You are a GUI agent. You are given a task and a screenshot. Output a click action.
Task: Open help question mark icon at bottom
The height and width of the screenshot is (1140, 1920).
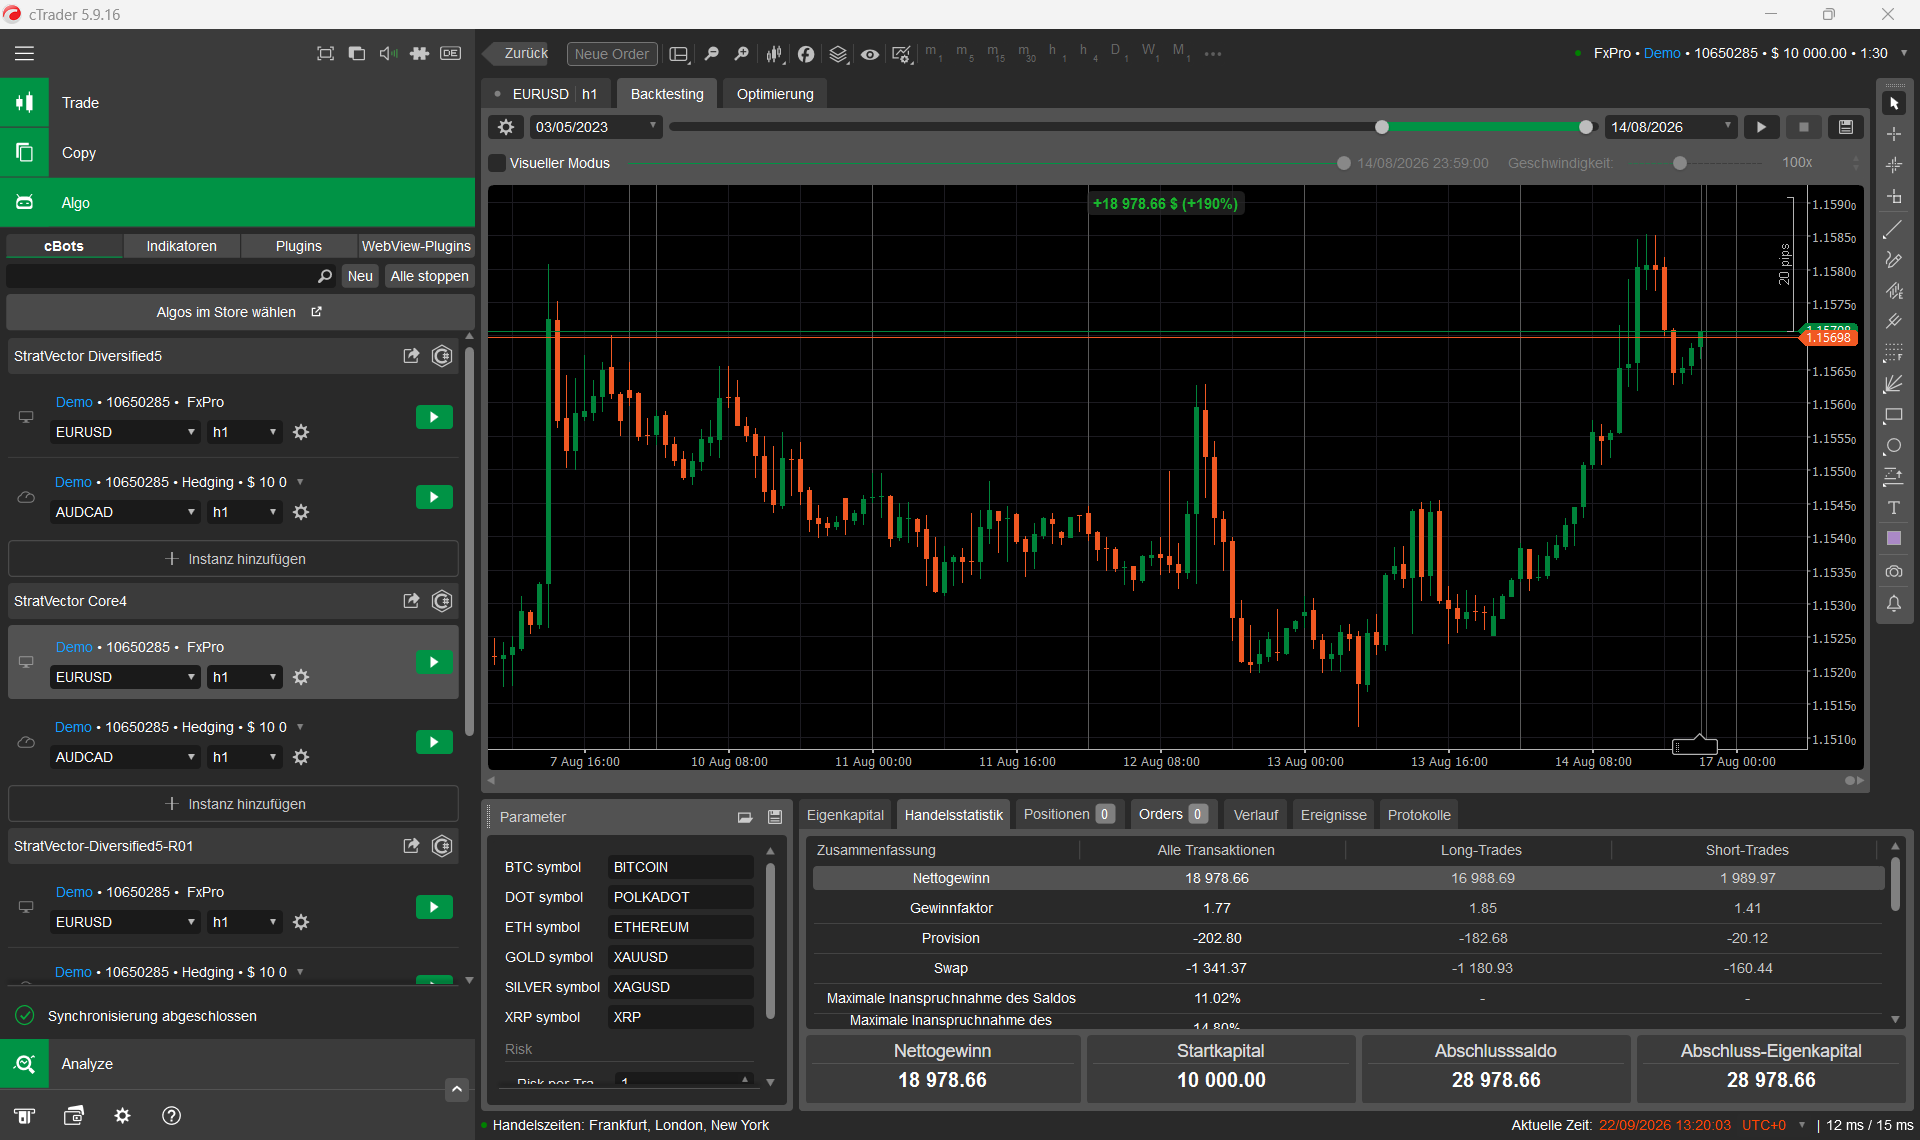(x=171, y=1116)
